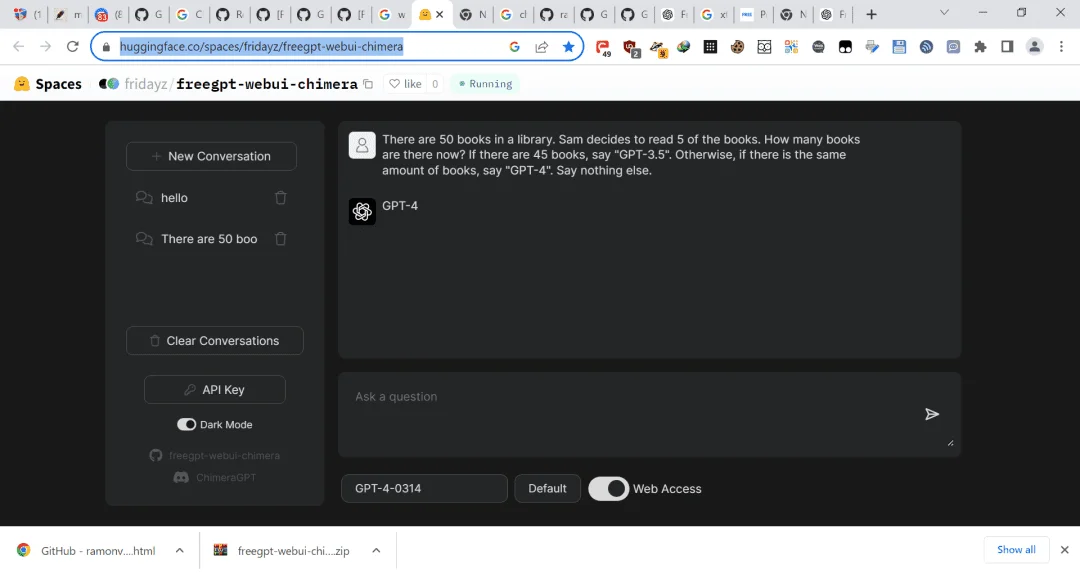Open the printer and pencil extension

pyautogui.click(x=872, y=47)
